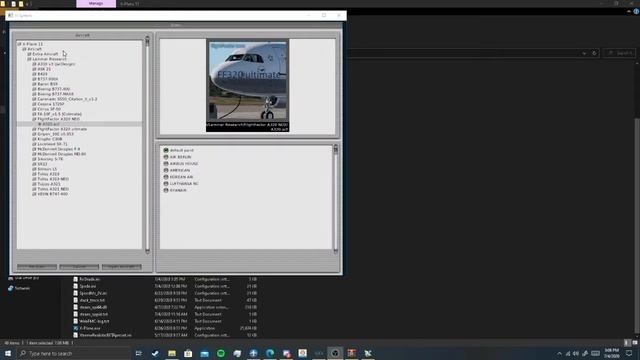Viewport: 640px width, 360px height.
Task: Select the A320.acf aircraft file
Action: (x=51, y=124)
